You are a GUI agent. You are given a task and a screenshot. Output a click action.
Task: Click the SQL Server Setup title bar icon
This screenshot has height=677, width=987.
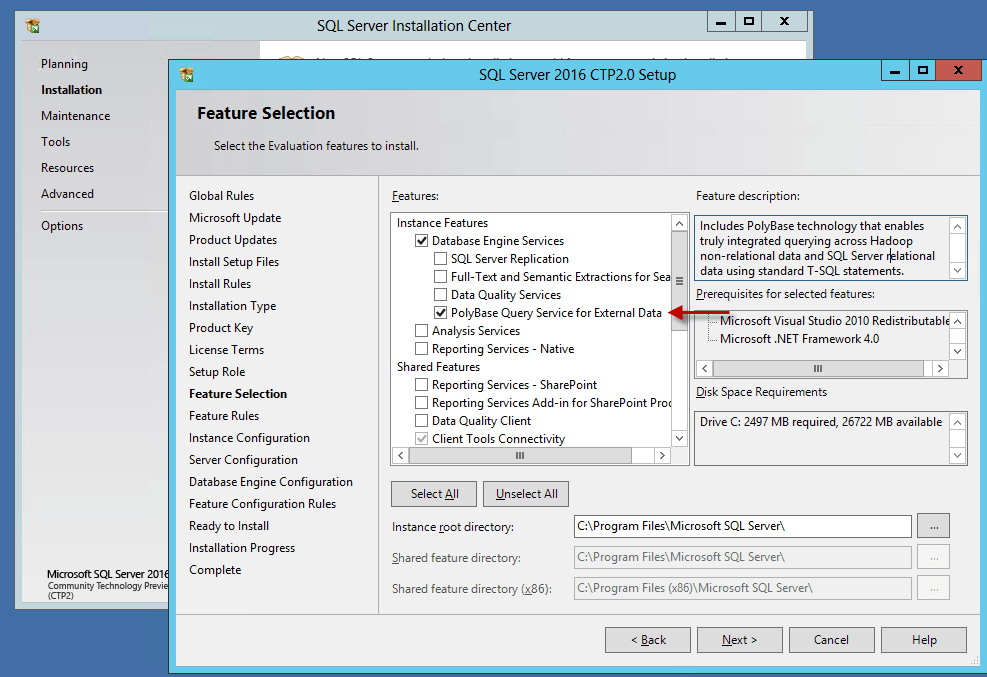[186, 74]
